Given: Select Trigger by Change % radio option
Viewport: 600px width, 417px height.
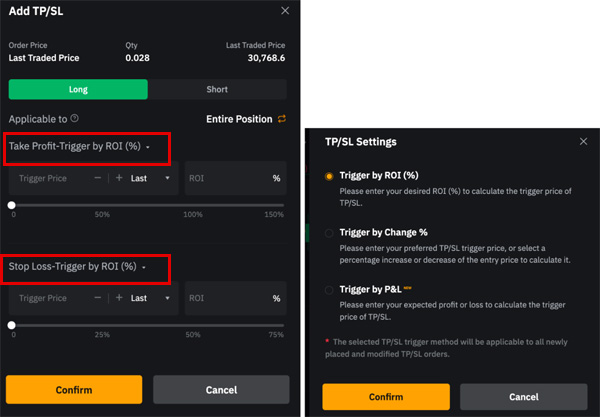Looking at the screenshot, I should [x=329, y=233].
